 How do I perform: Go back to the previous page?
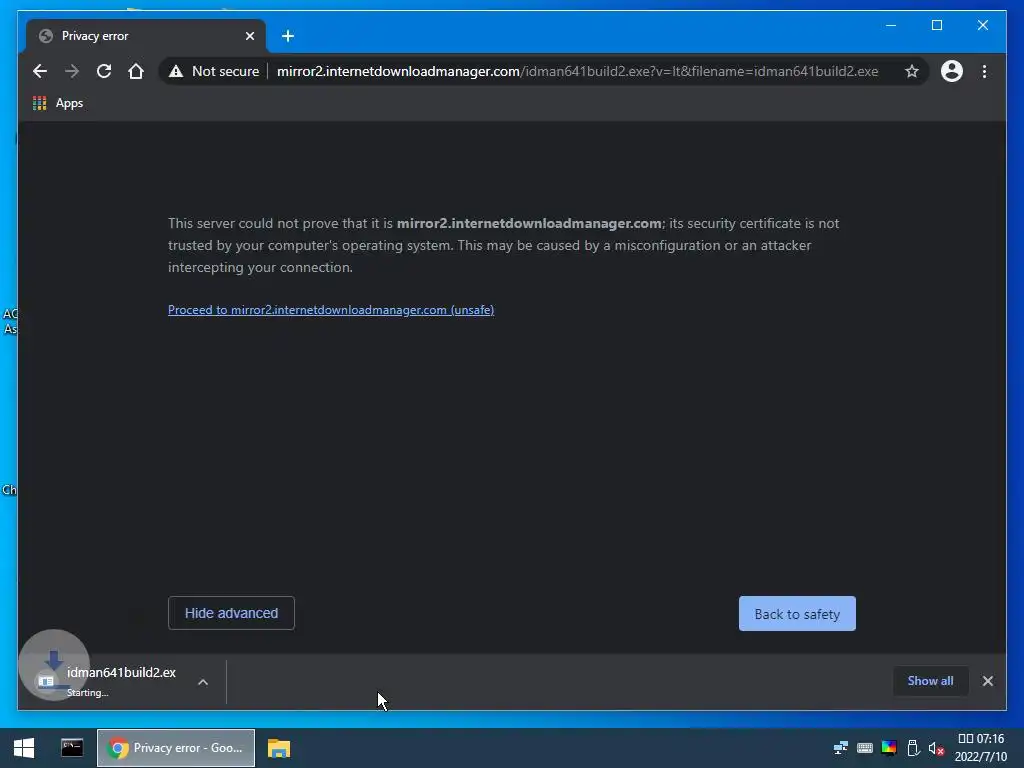[x=40, y=71]
